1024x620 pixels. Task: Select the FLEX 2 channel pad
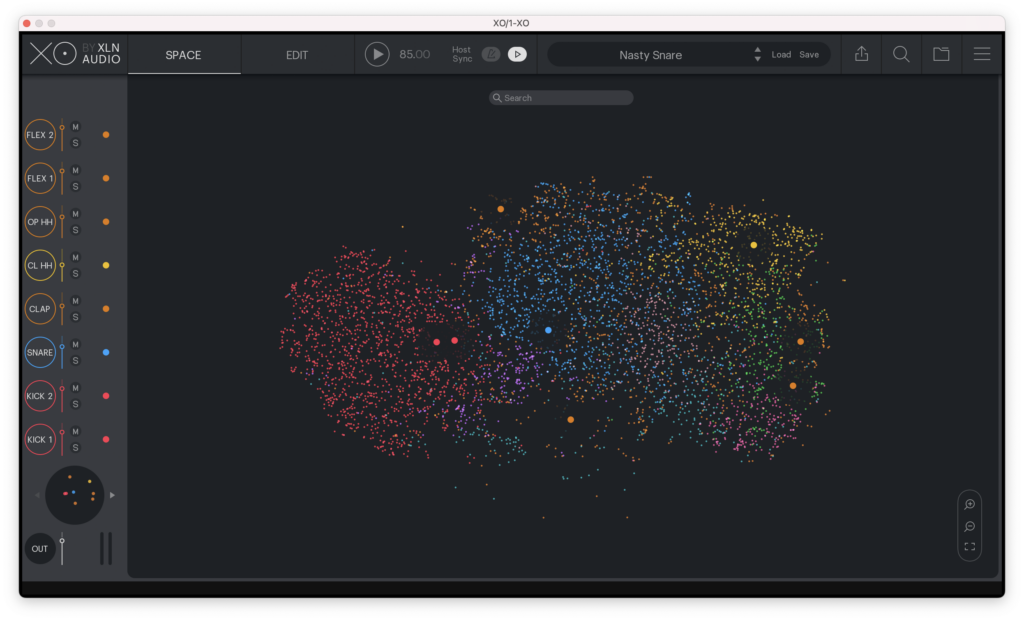pyautogui.click(x=40, y=135)
